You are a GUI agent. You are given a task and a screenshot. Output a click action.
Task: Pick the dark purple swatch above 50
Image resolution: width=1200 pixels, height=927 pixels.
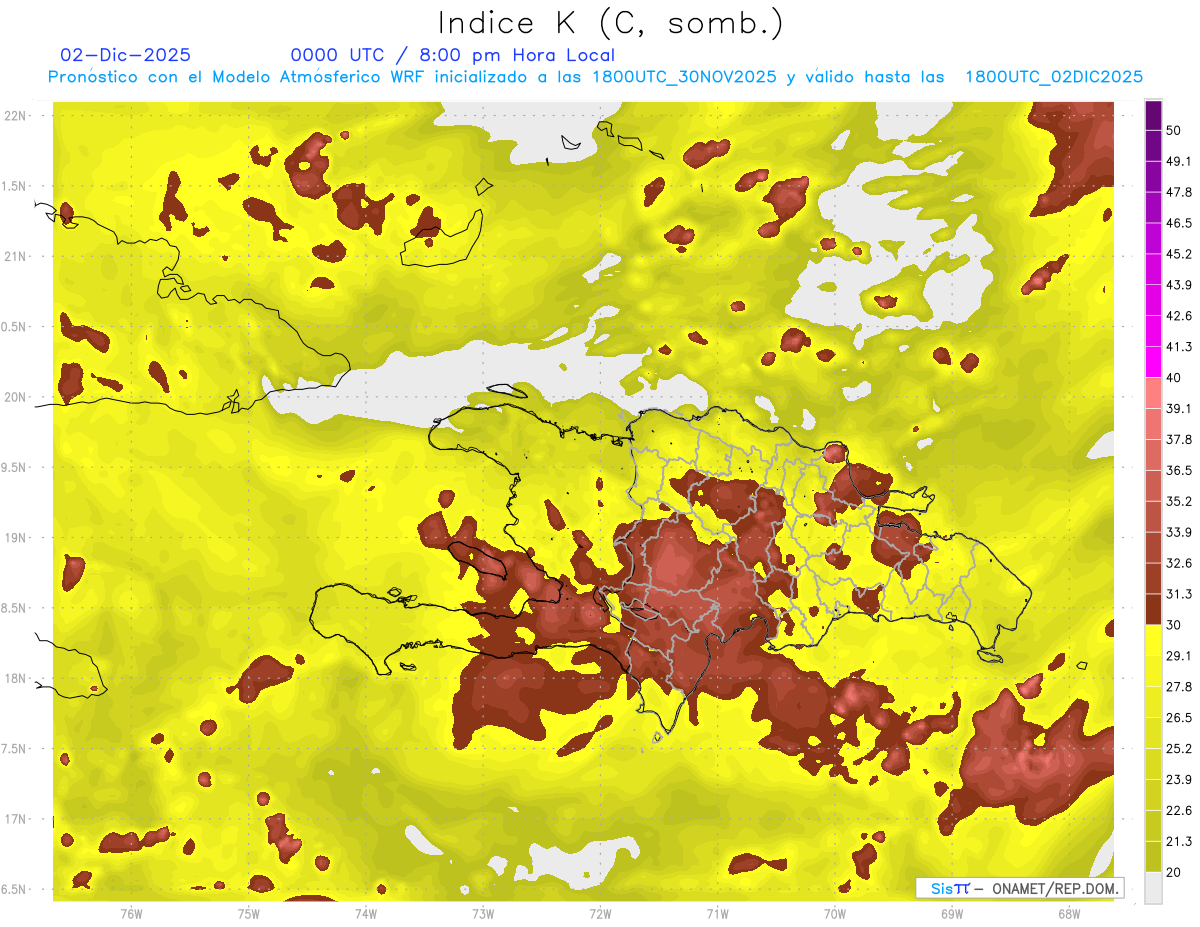click(x=1153, y=115)
